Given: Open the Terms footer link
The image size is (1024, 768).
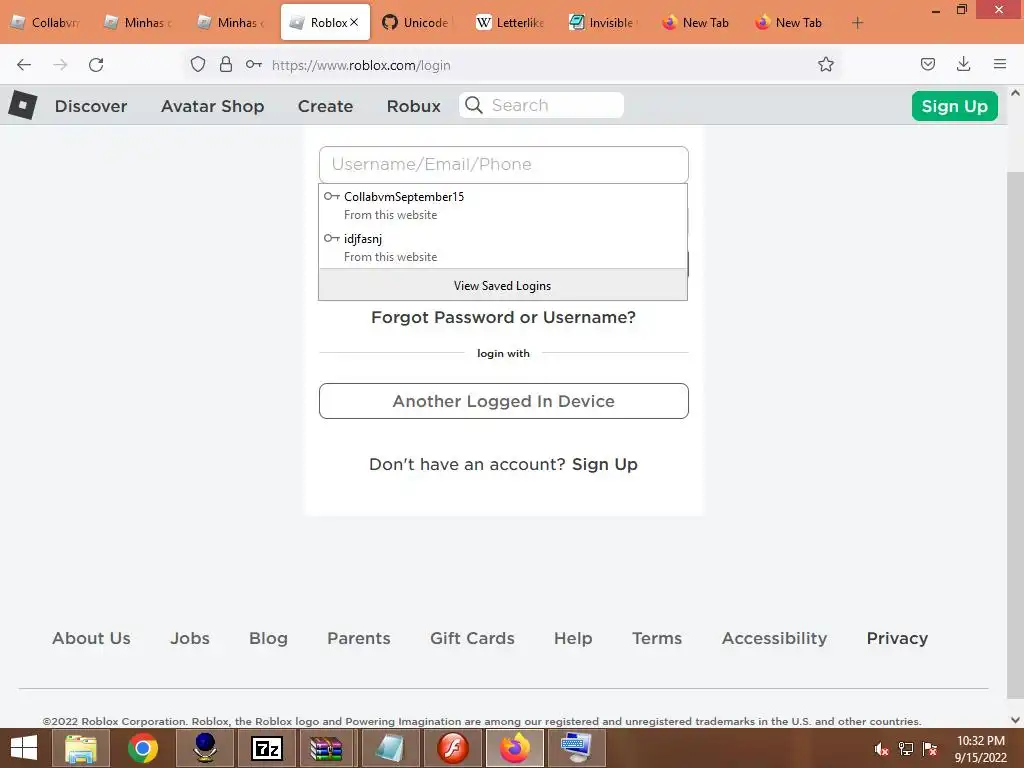Looking at the screenshot, I should (657, 638).
